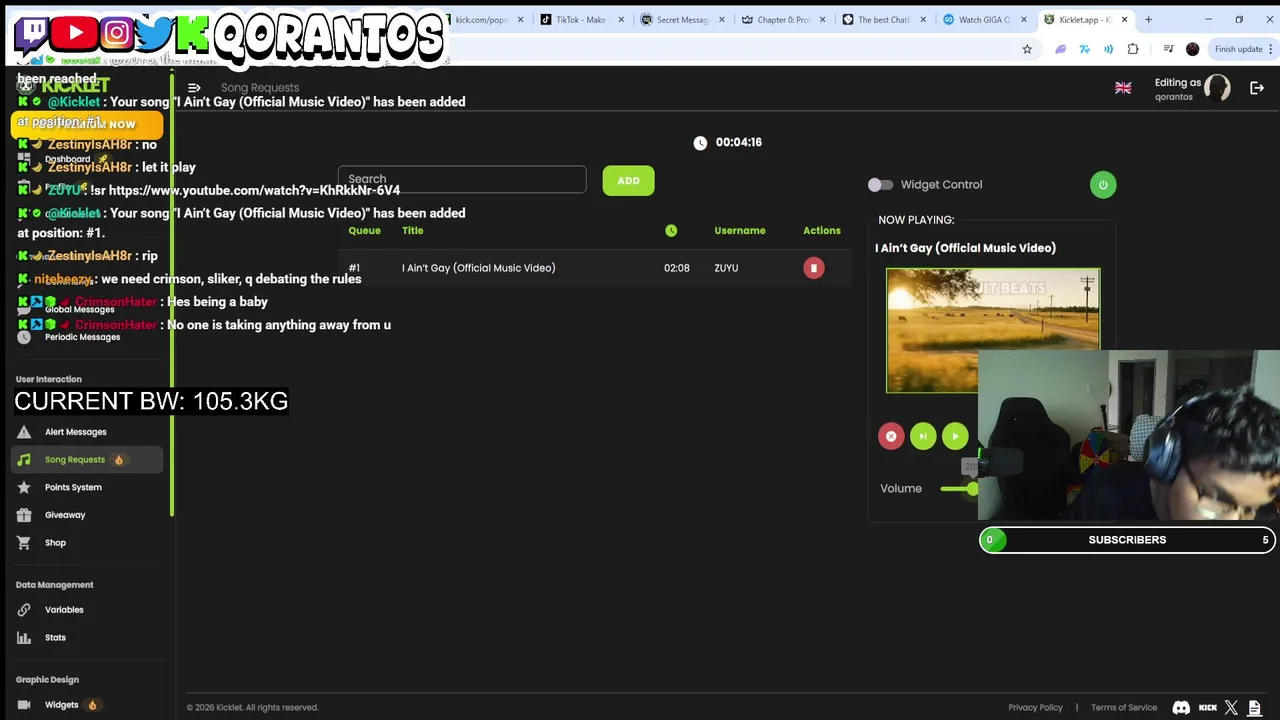
Task: Click the SUBSCRIBERS goal bar
Action: point(1126,540)
